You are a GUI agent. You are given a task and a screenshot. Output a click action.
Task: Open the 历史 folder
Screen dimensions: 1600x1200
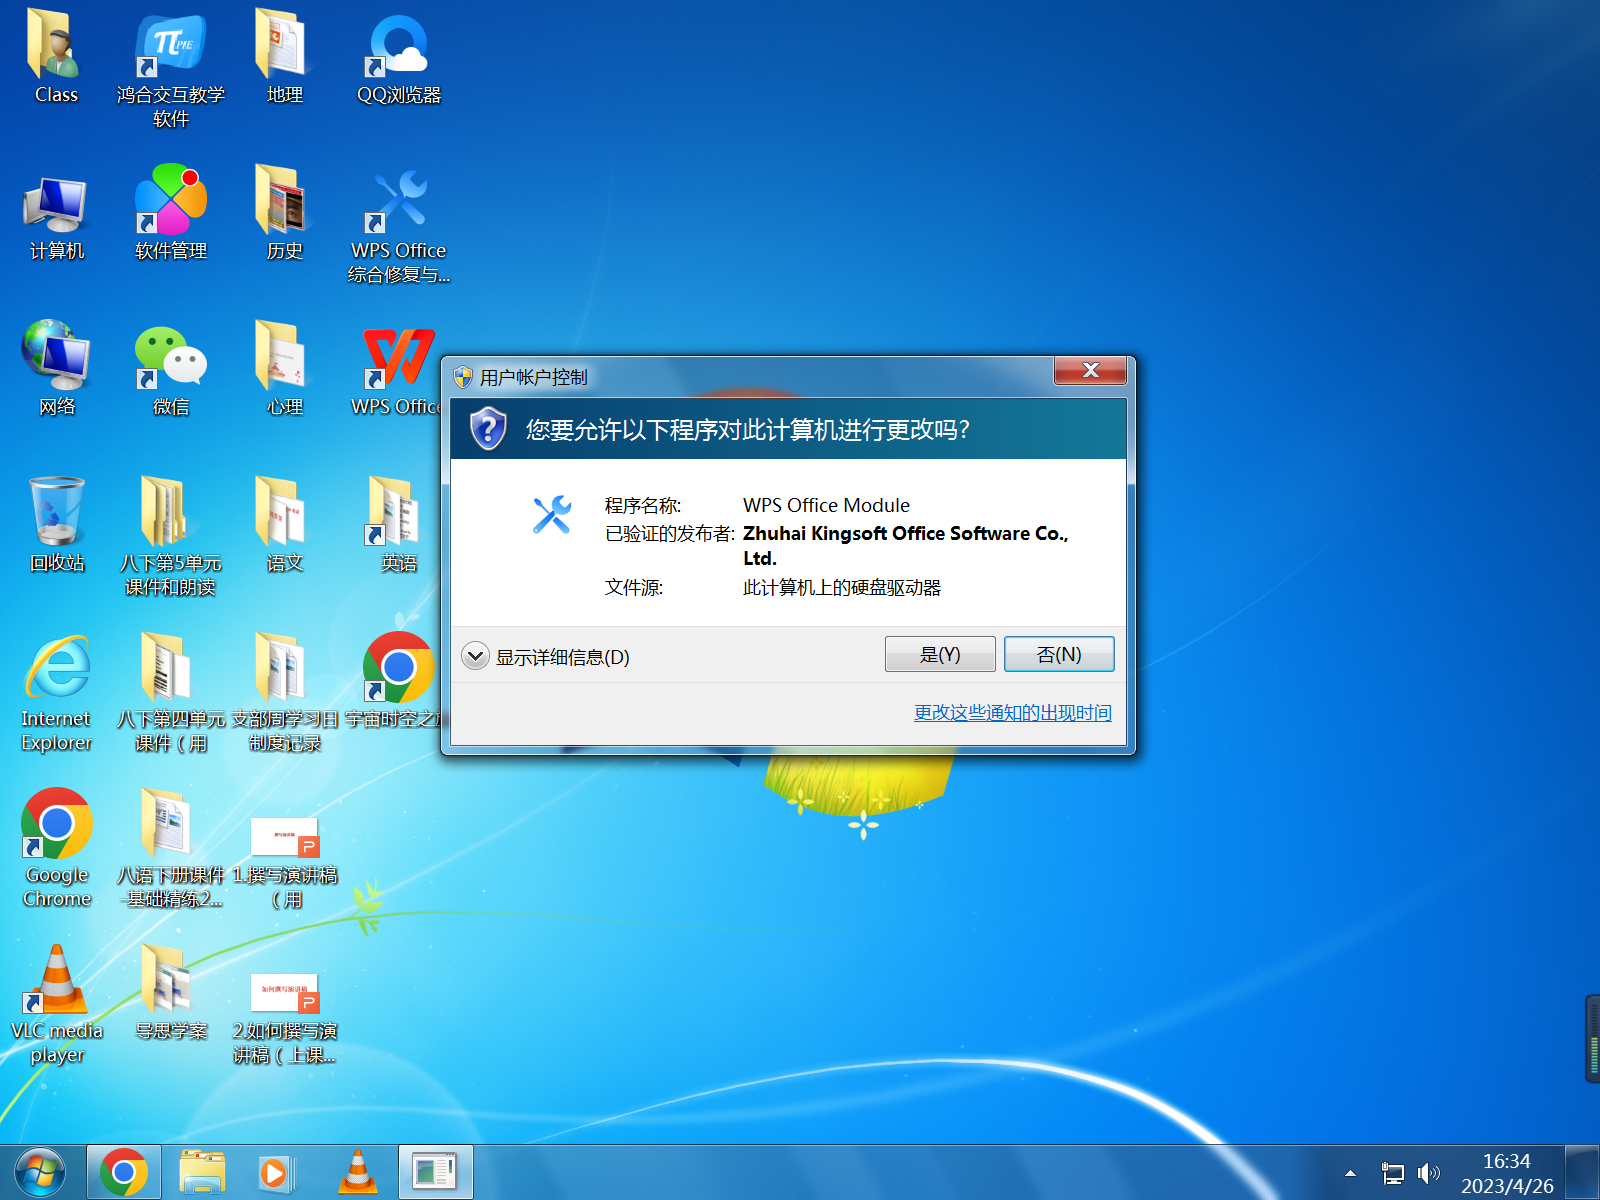(284, 212)
